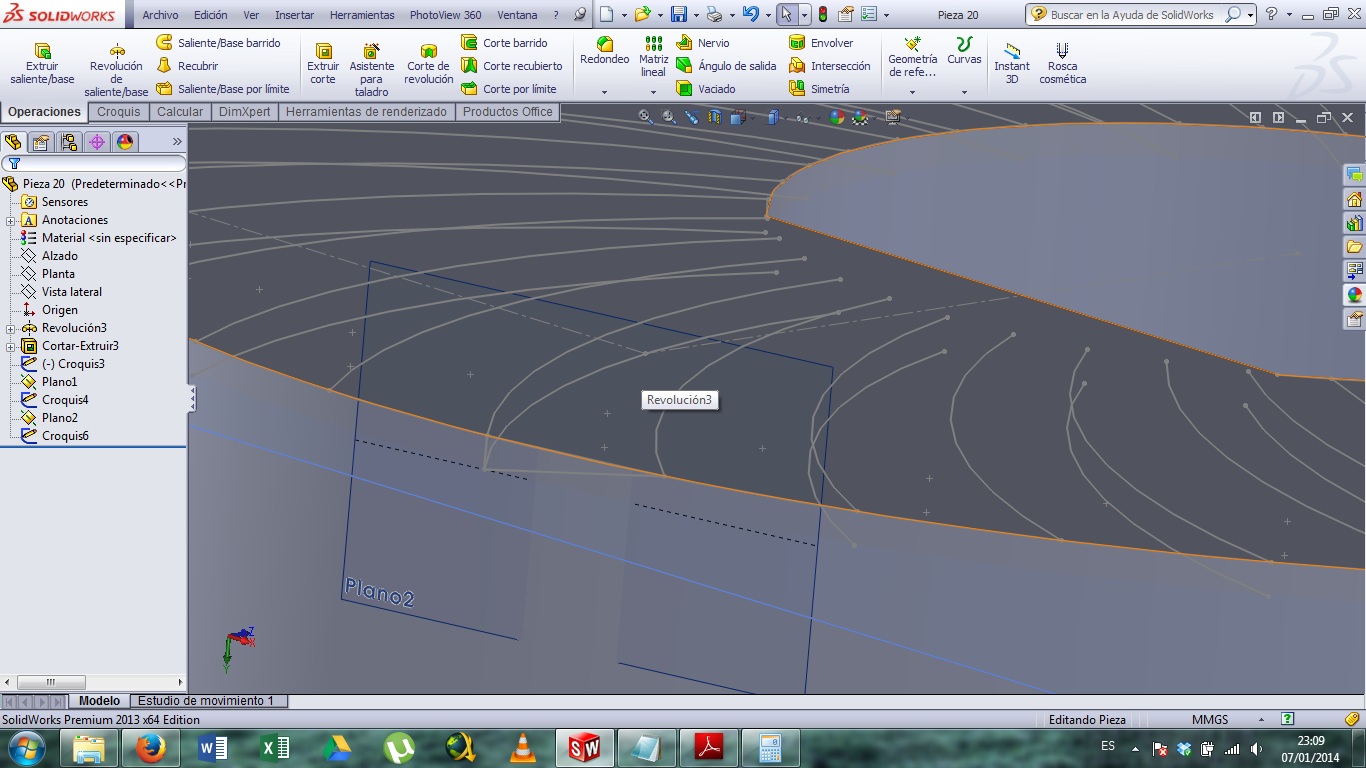Select the Intersección tool

click(x=830, y=66)
